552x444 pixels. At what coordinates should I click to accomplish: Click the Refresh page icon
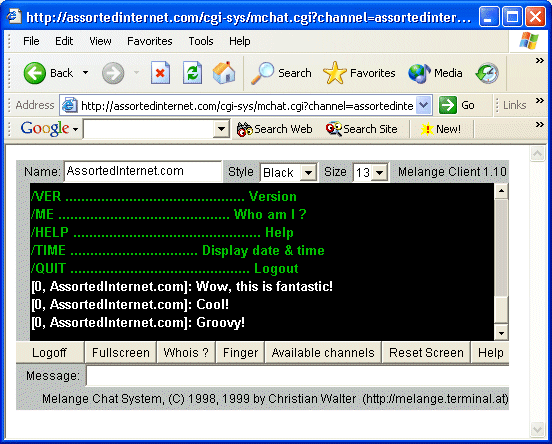192,73
